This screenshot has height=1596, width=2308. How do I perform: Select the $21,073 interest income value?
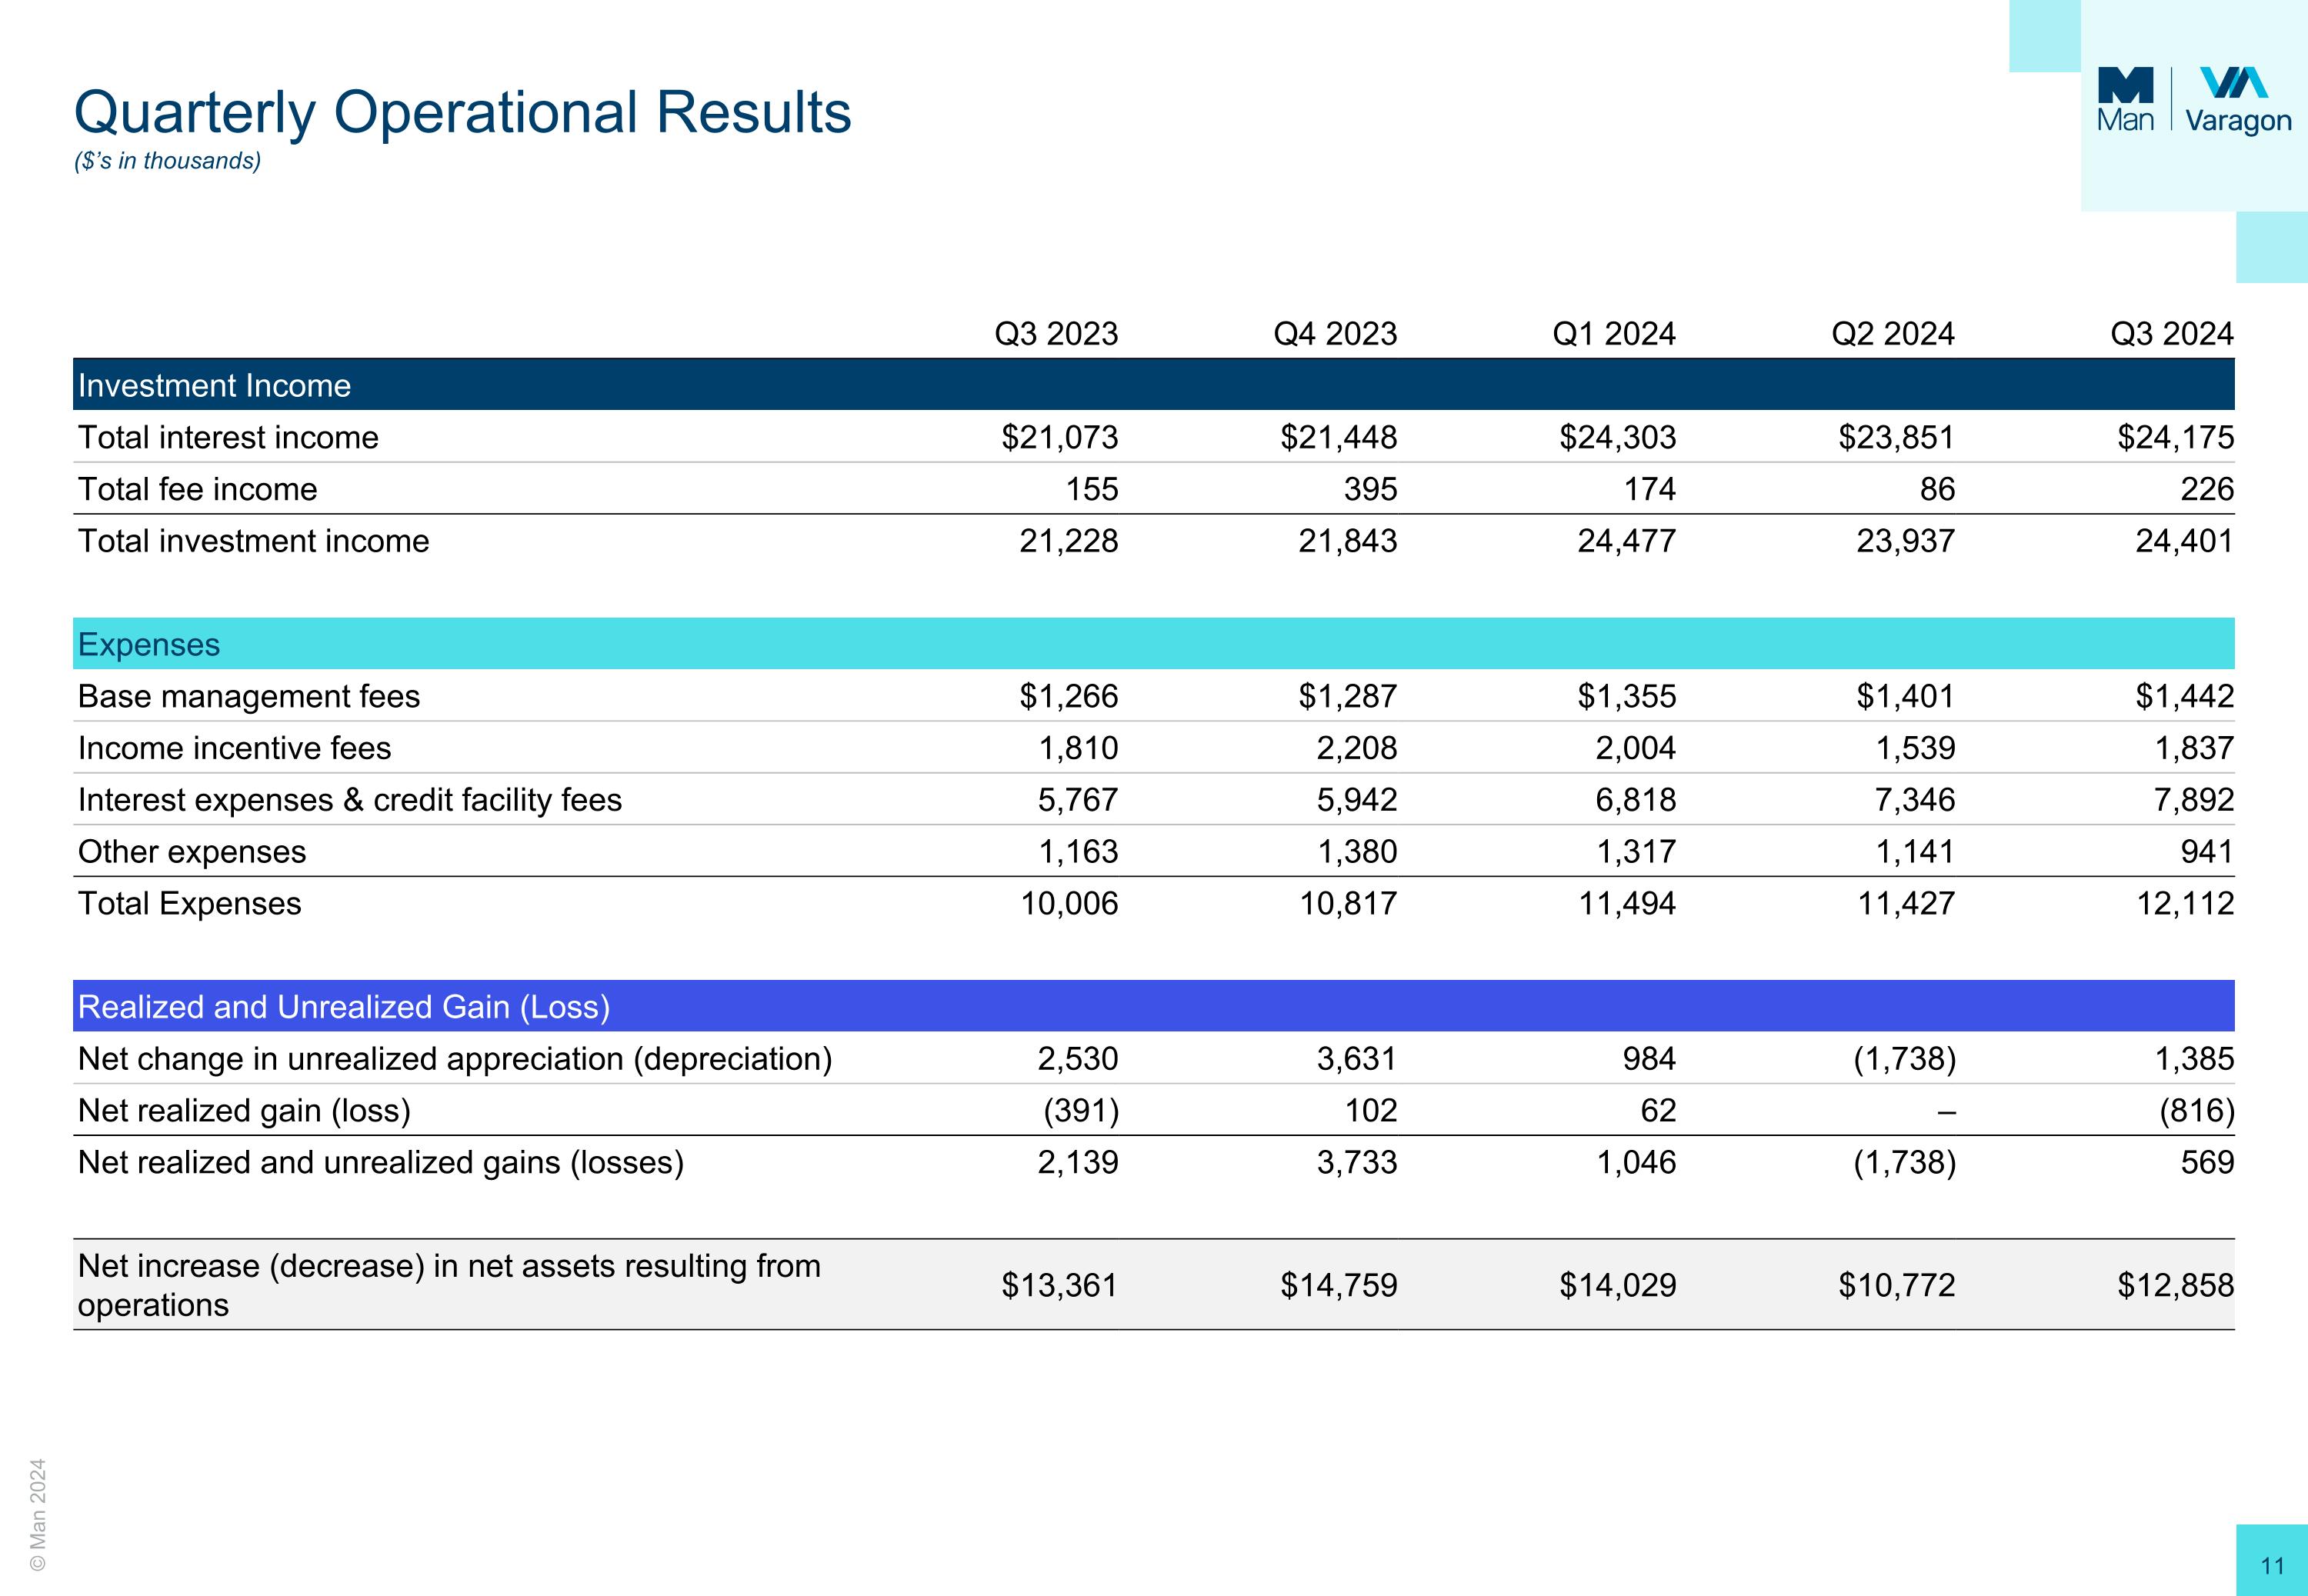[x=1060, y=437]
